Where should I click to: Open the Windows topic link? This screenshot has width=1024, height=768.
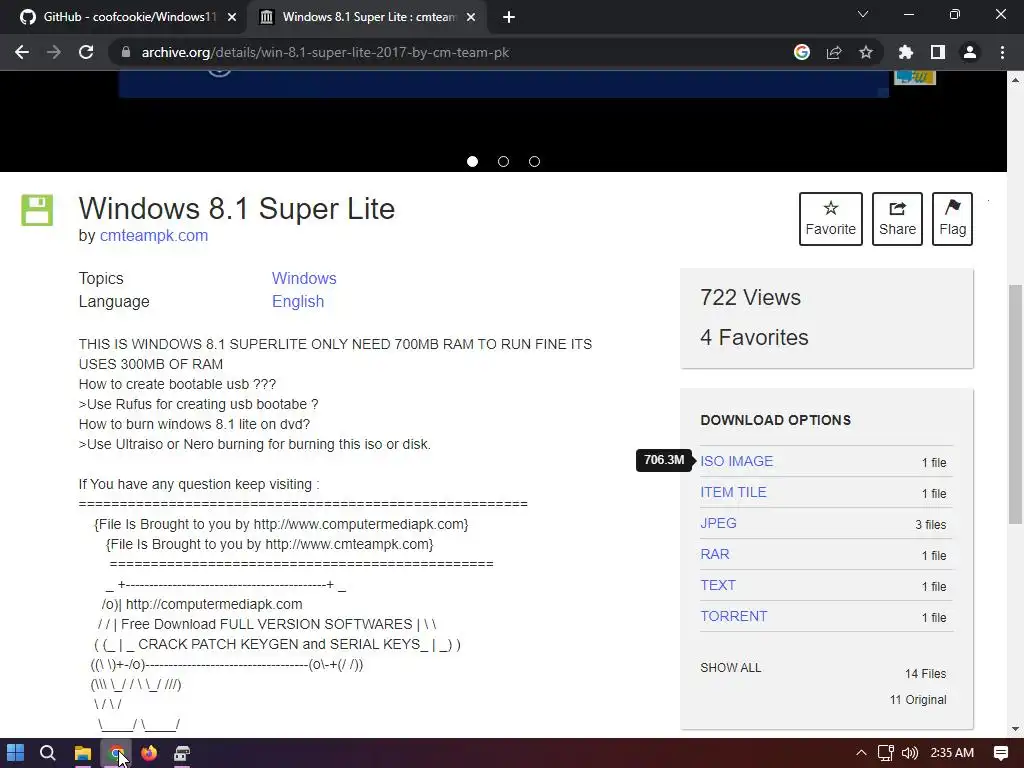[x=304, y=278]
